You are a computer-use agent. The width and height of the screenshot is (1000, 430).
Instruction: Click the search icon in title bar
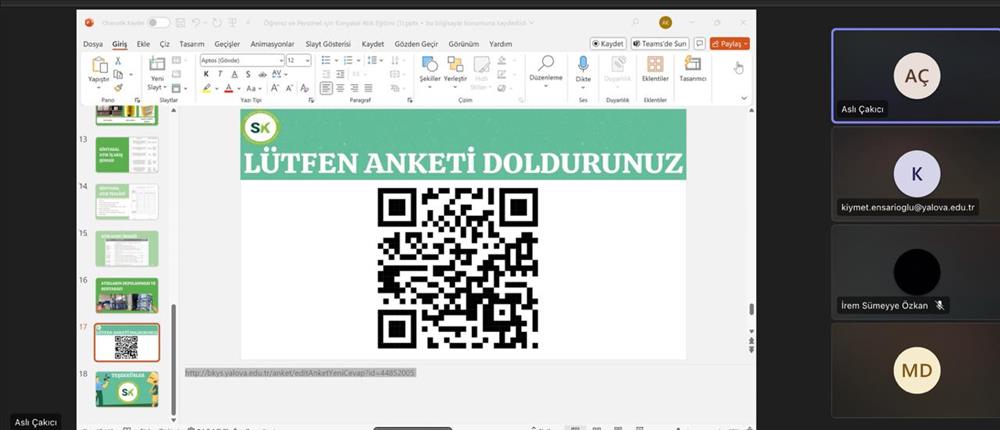635,22
